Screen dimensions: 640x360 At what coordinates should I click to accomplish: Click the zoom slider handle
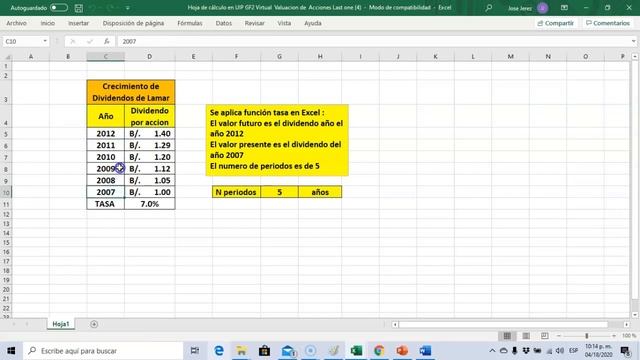pyautogui.click(x=587, y=336)
